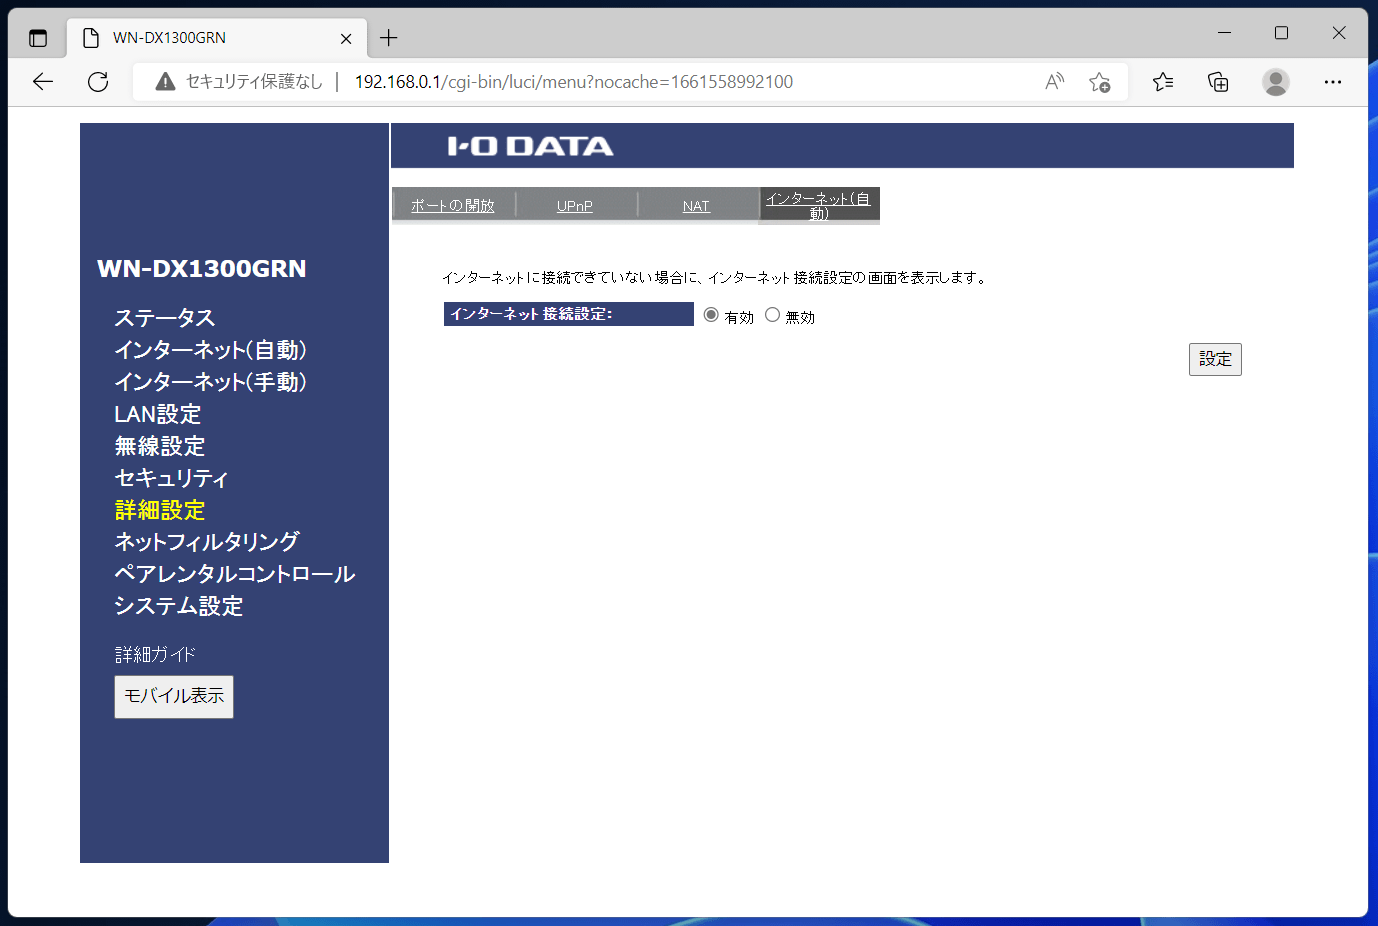Open ネットフィルタリング in the sidebar
The image size is (1378, 926).
(207, 542)
